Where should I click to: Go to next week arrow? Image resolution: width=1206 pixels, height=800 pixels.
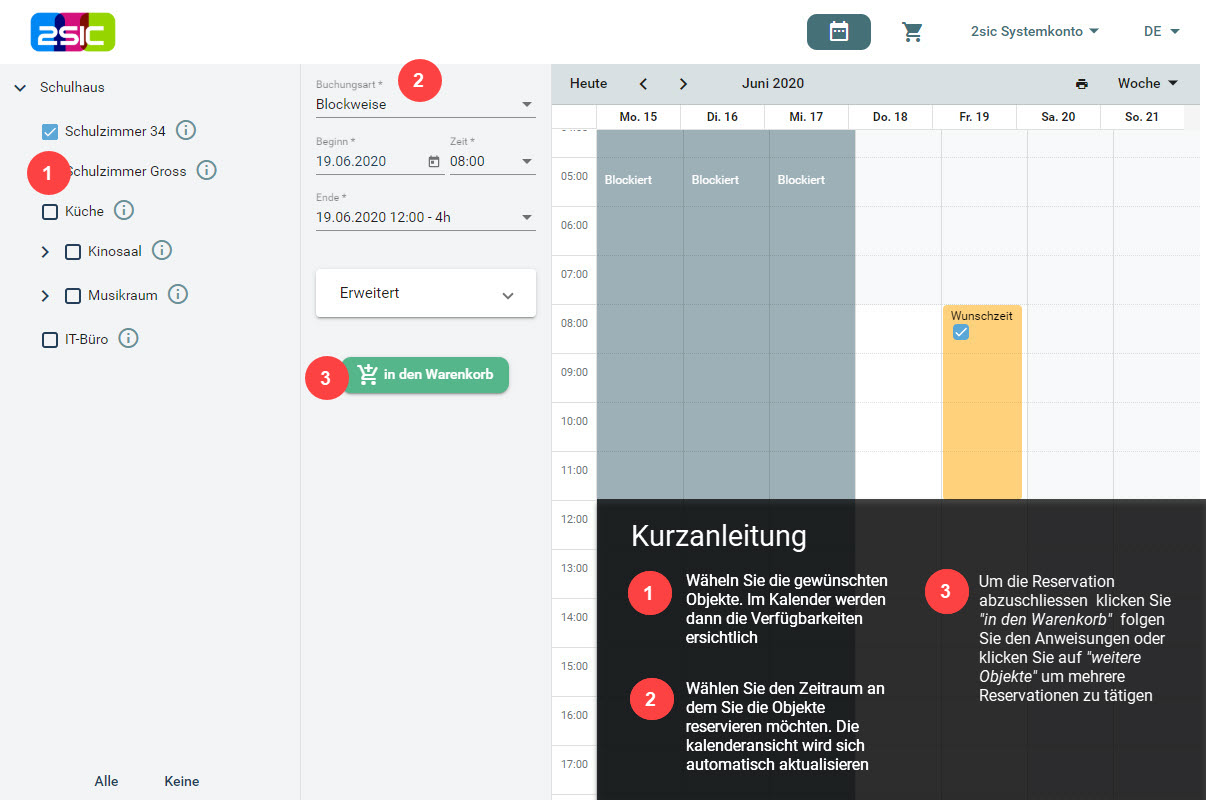(683, 84)
